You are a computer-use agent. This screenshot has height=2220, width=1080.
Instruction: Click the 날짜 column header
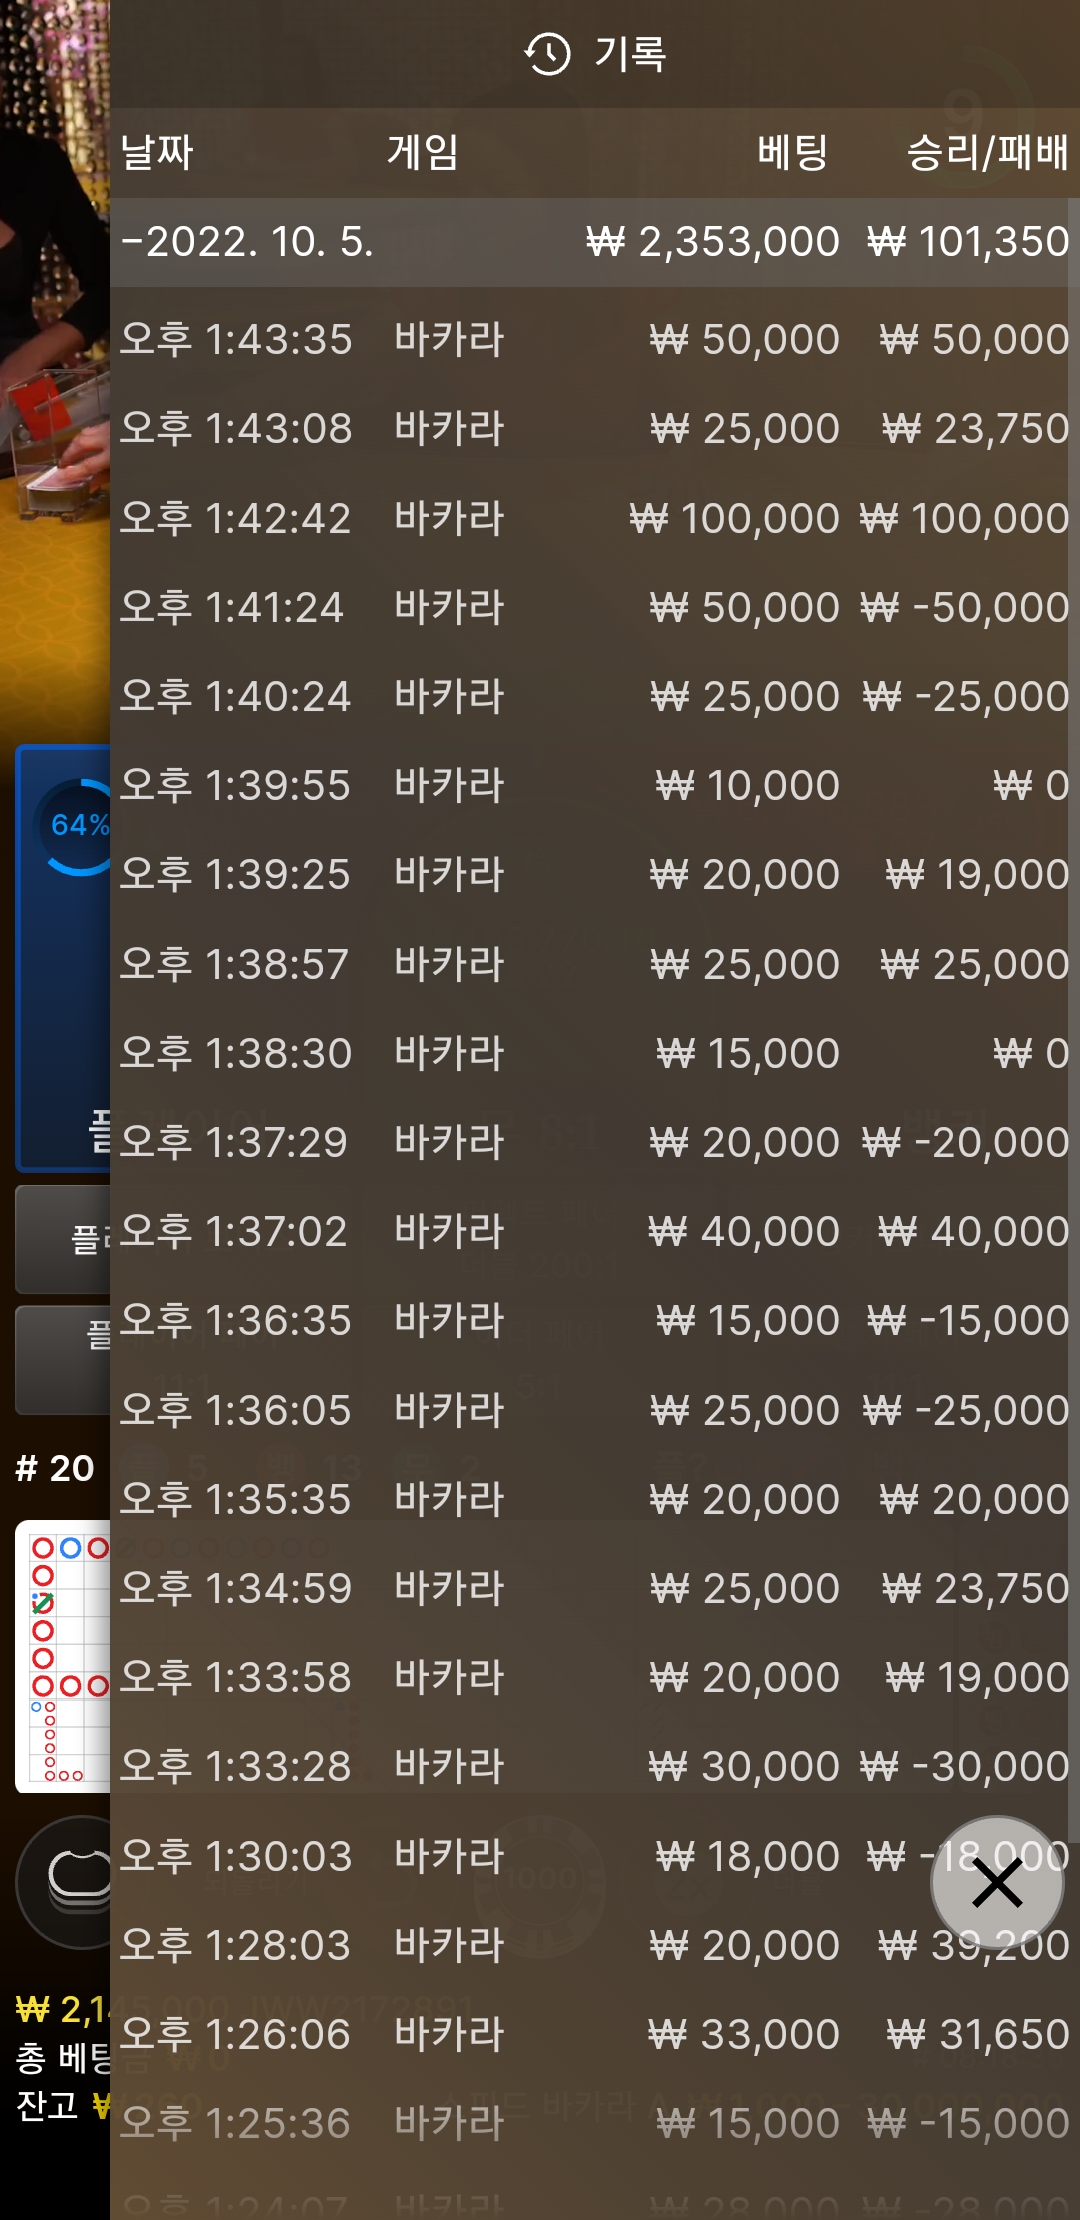(157, 153)
